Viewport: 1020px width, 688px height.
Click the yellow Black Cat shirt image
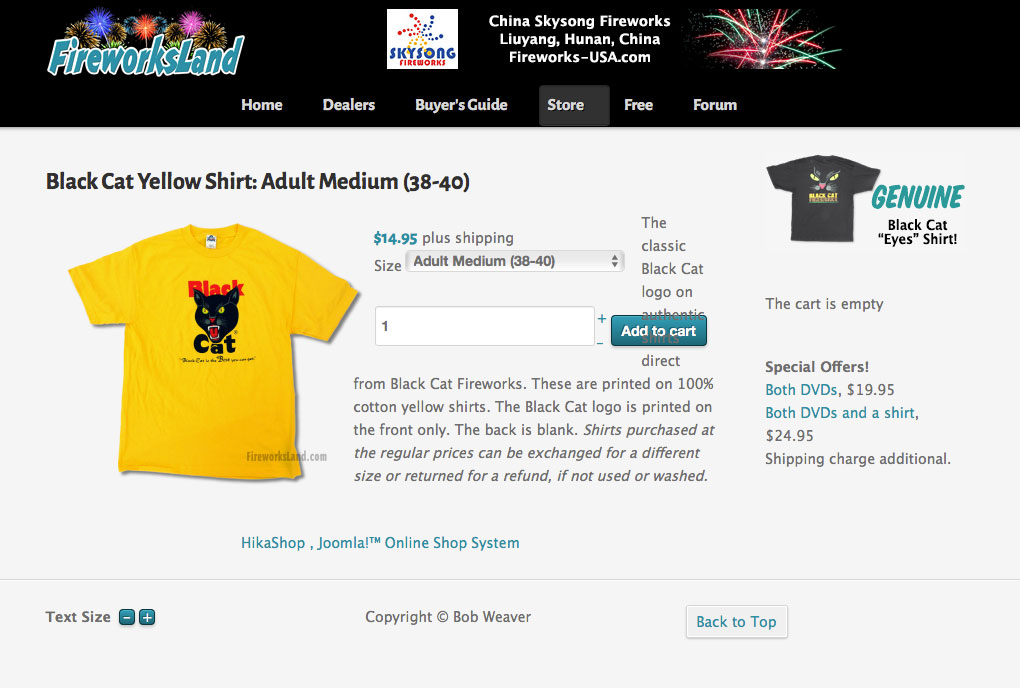(213, 352)
